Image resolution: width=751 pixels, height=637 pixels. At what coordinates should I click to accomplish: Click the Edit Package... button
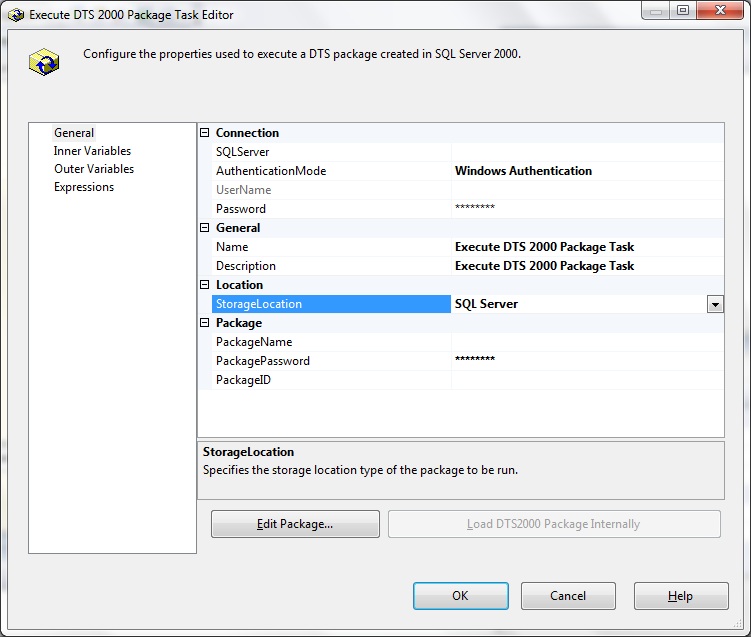click(x=295, y=524)
